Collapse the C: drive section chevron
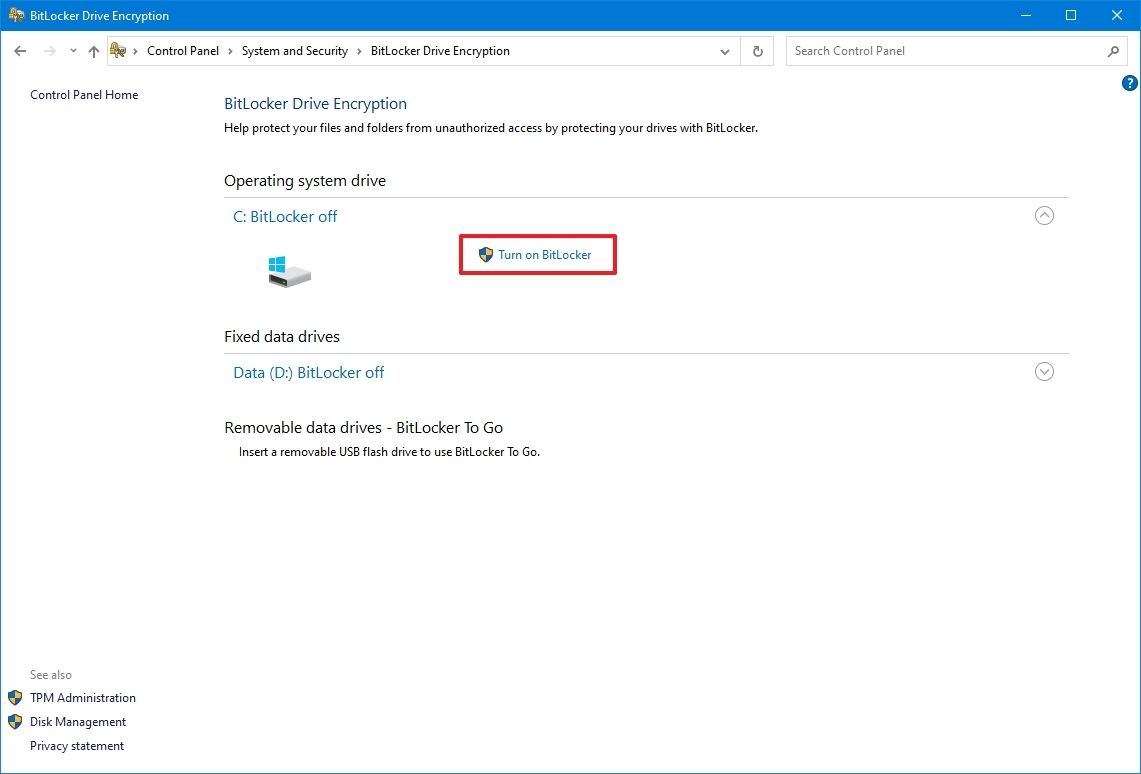 coord(1044,215)
